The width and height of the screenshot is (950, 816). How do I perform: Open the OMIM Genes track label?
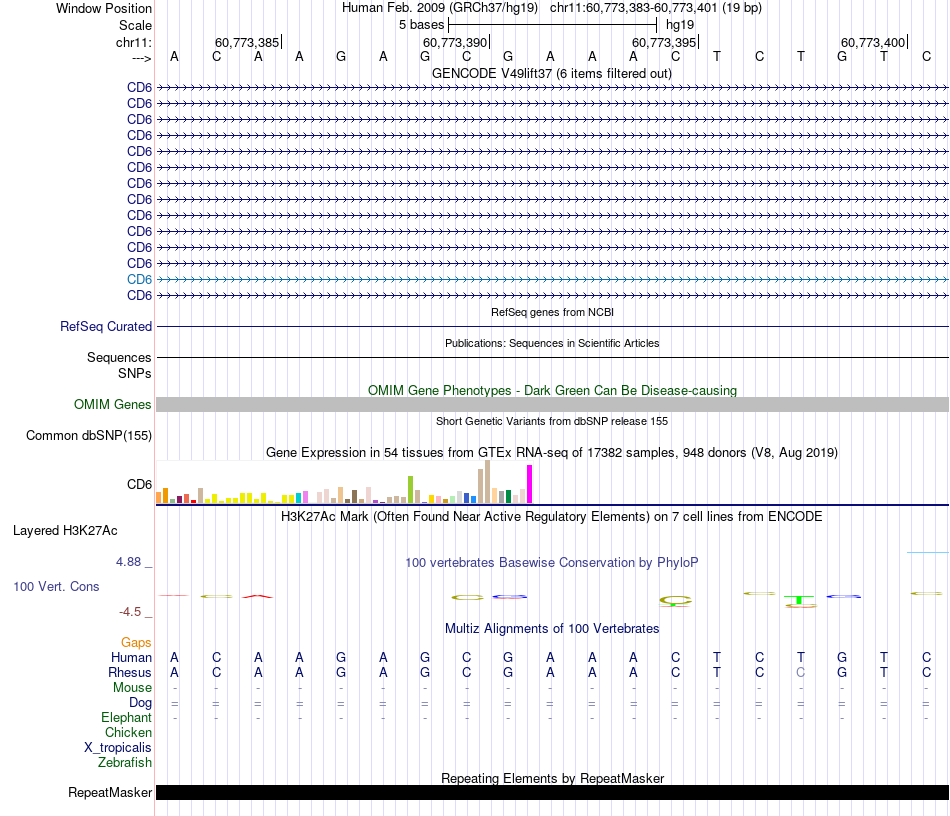112,404
